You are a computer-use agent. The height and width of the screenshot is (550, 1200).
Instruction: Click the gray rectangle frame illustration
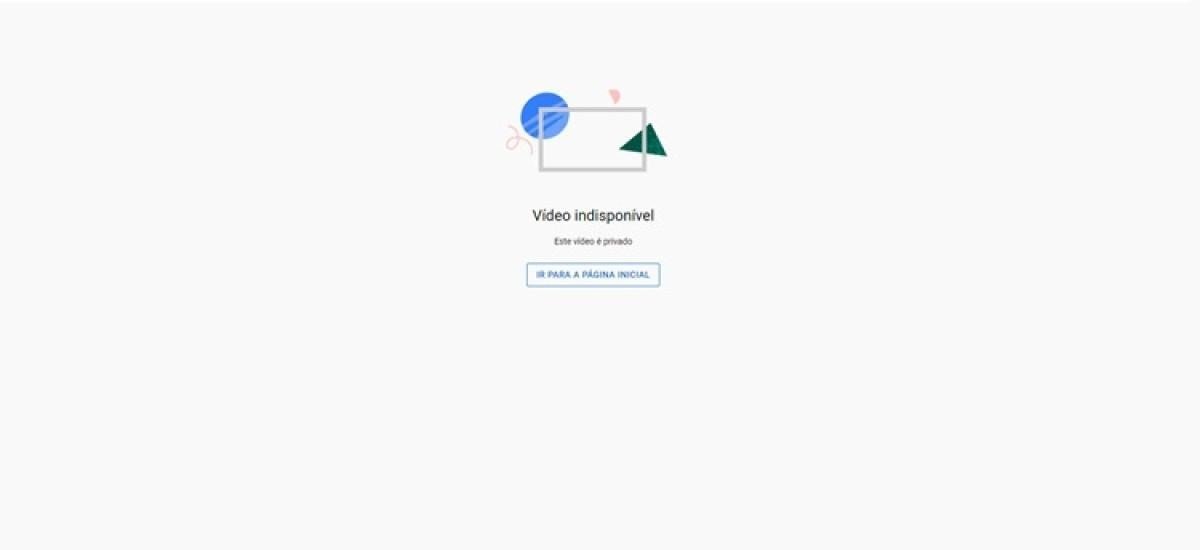point(592,139)
